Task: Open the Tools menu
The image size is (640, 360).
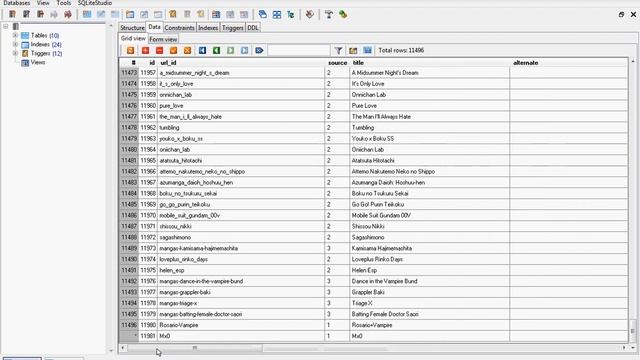Action: click(x=64, y=3)
